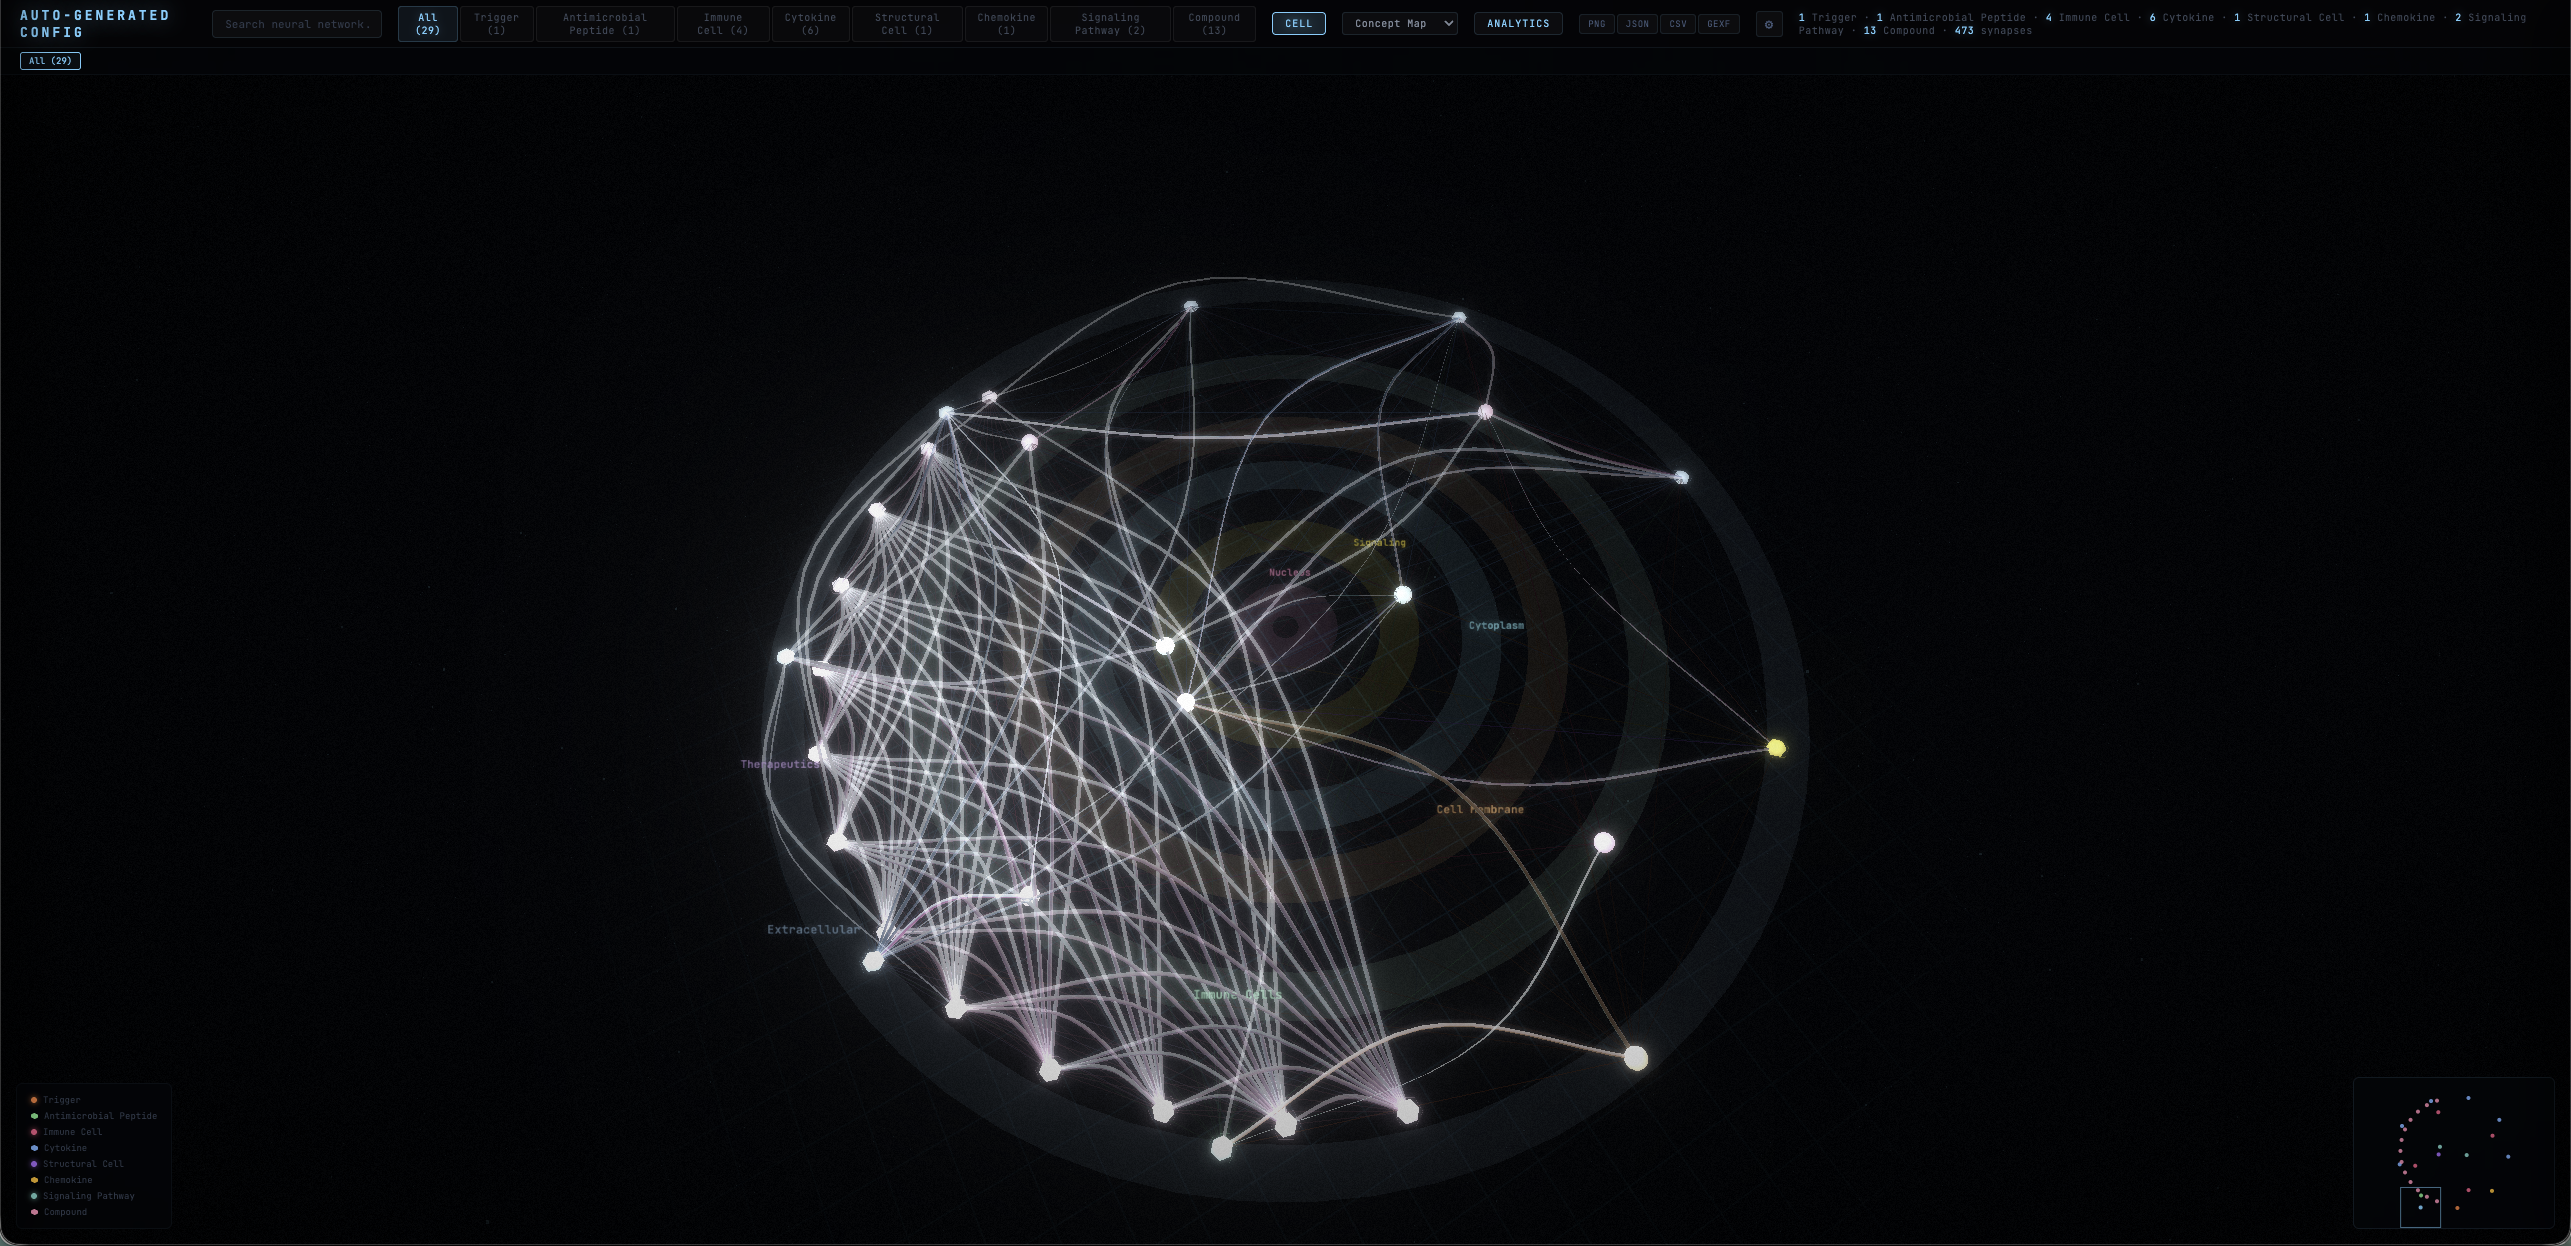Screen dimensions: 2571x1246
Task: Export the graph as JSON
Action: pyautogui.click(x=1637, y=24)
